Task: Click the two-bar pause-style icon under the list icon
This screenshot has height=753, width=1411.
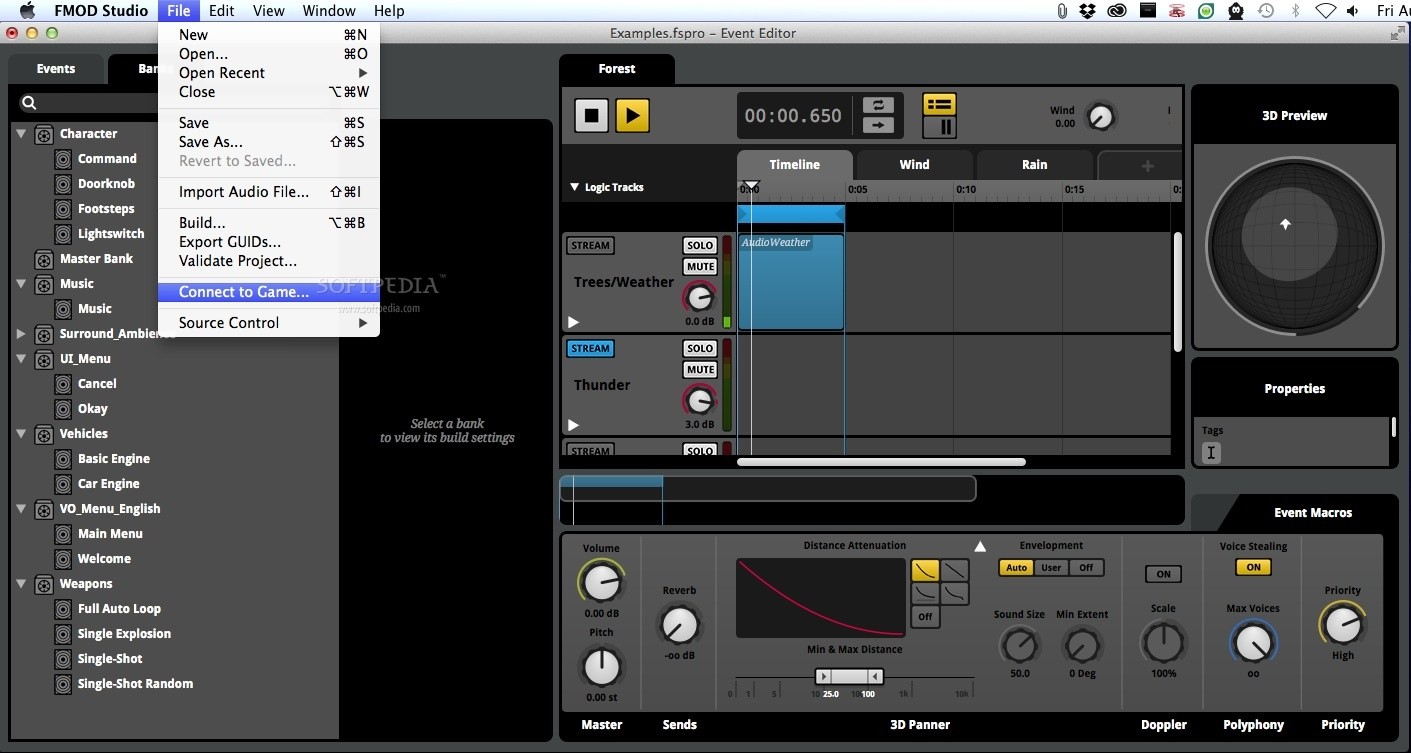Action: pos(939,127)
